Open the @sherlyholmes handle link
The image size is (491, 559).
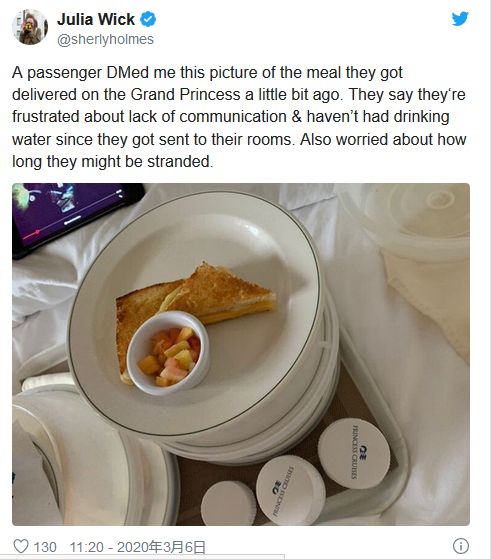[106, 39]
